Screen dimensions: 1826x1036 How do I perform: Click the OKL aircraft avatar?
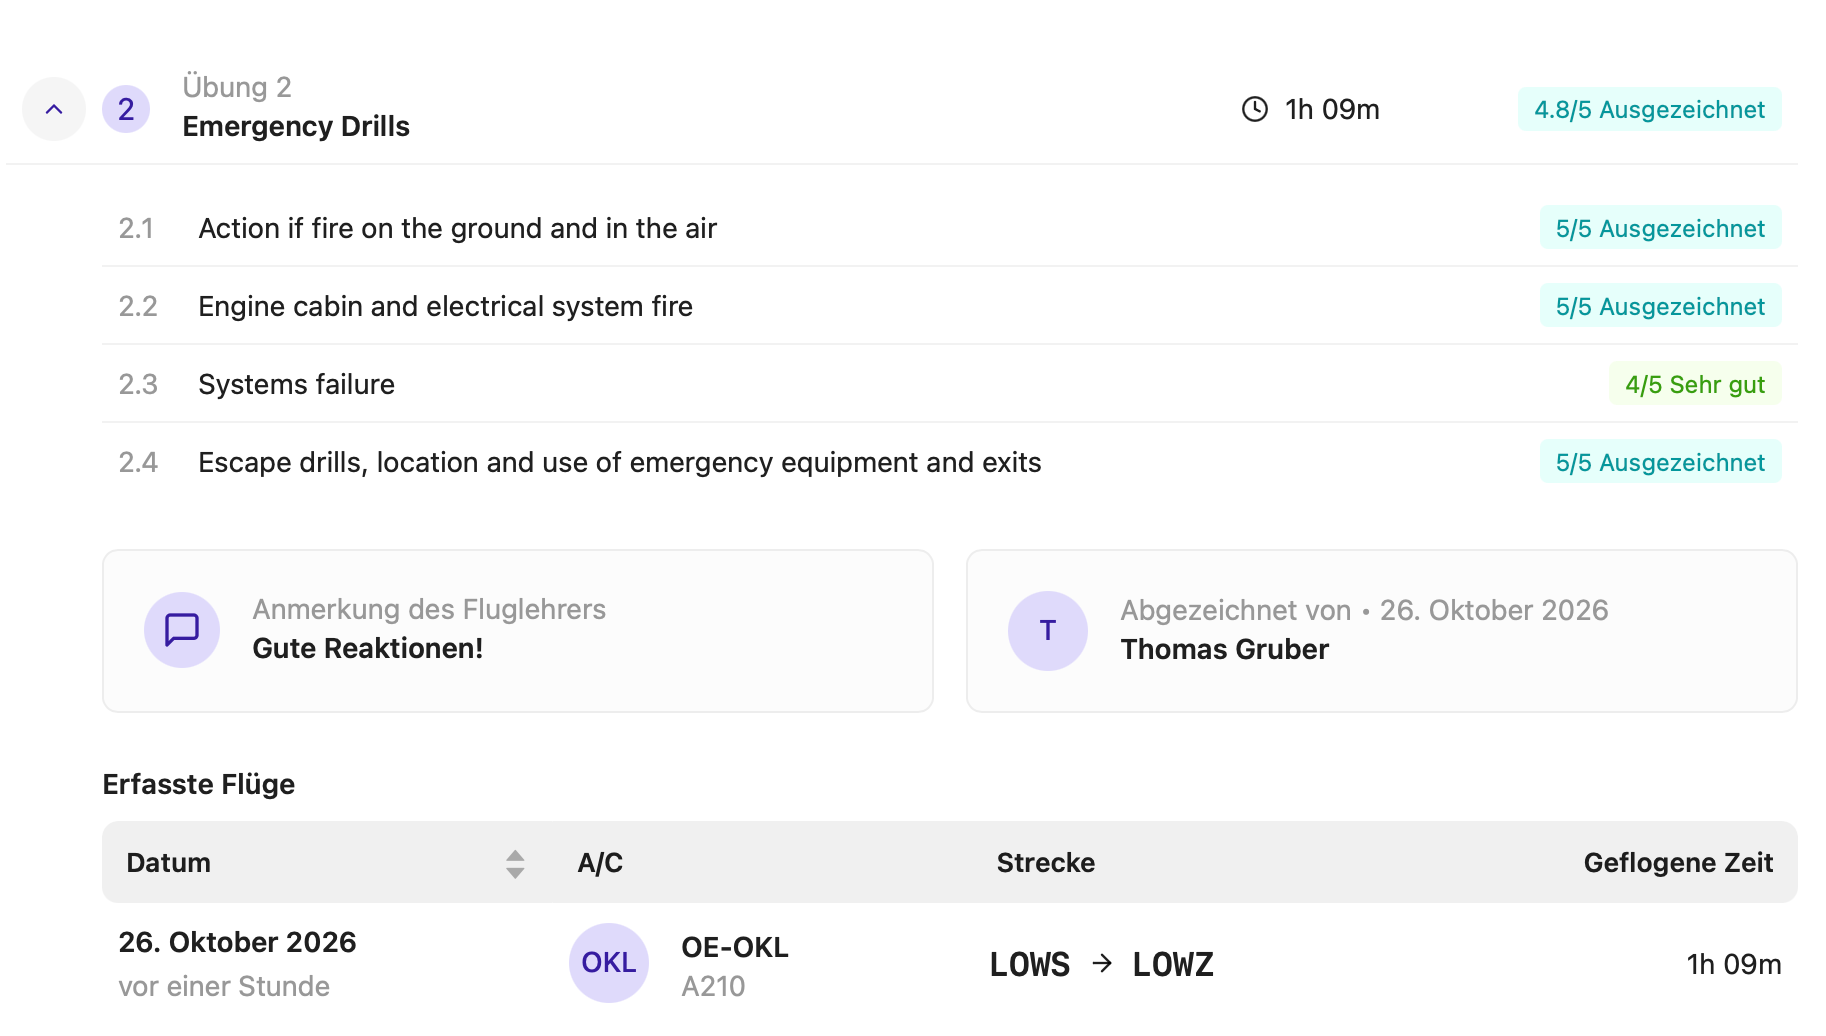click(608, 962)
